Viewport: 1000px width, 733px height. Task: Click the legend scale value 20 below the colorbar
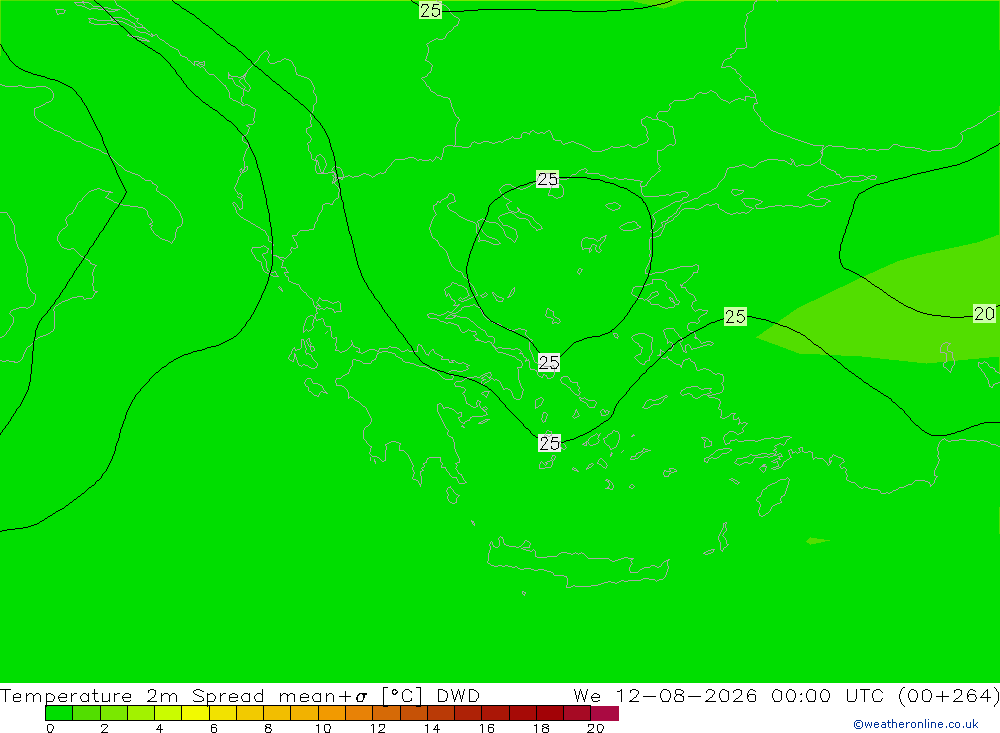pos(596,728)
